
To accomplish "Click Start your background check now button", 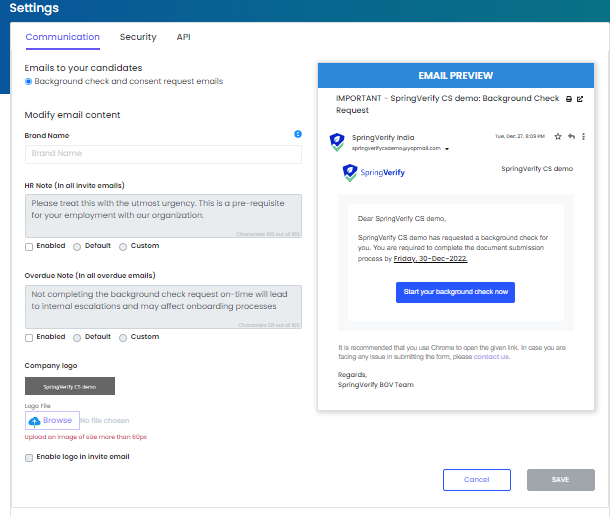I will (455, 292).
